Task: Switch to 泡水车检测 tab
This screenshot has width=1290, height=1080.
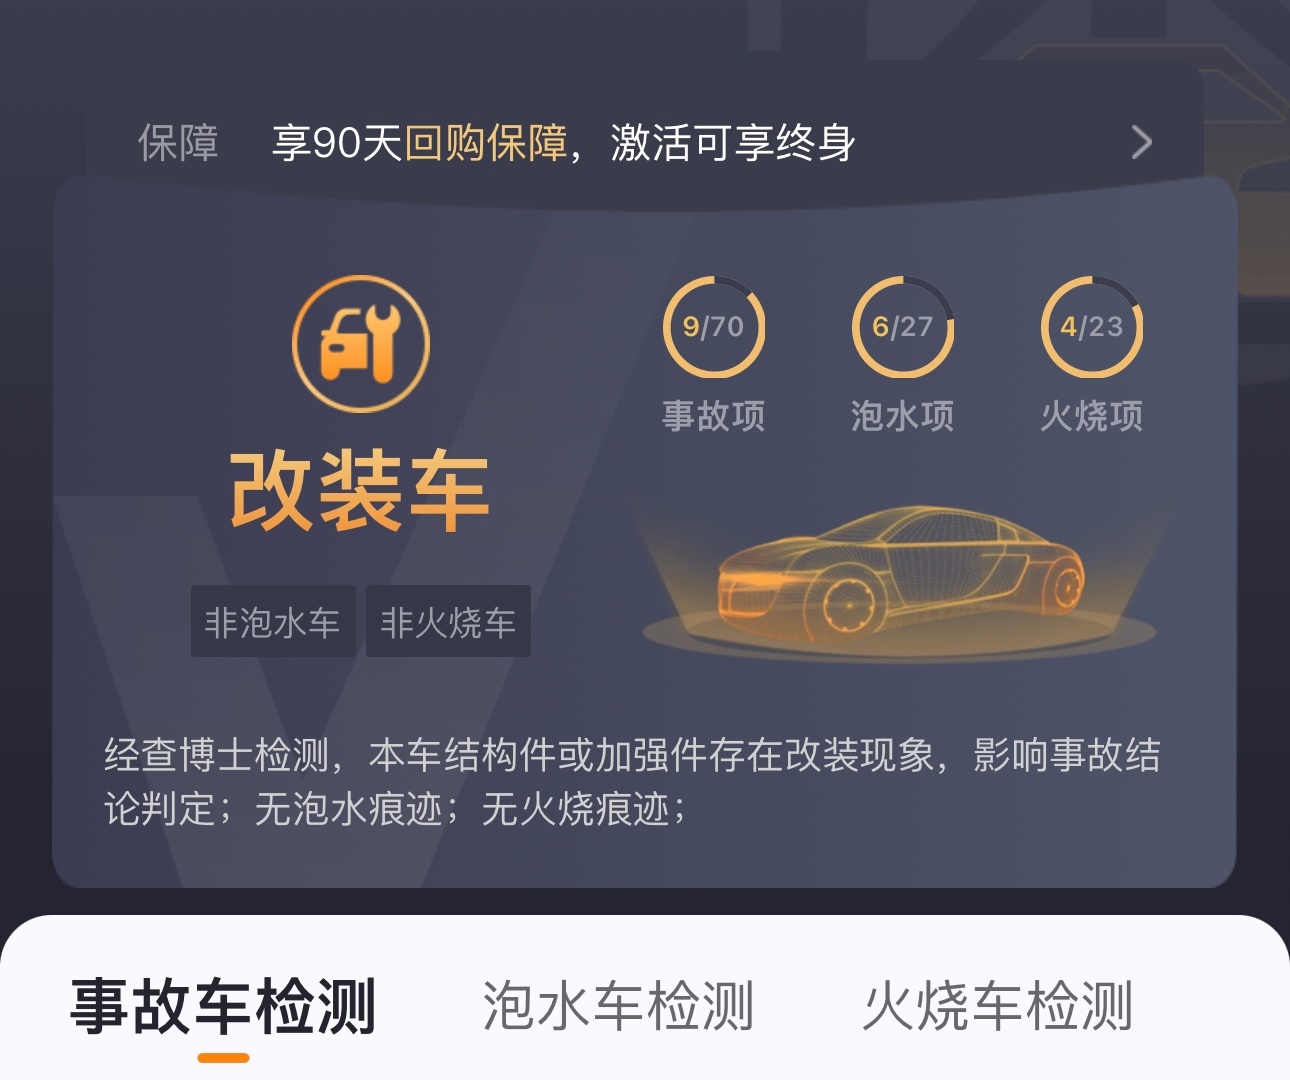Action: (618, 1006)
